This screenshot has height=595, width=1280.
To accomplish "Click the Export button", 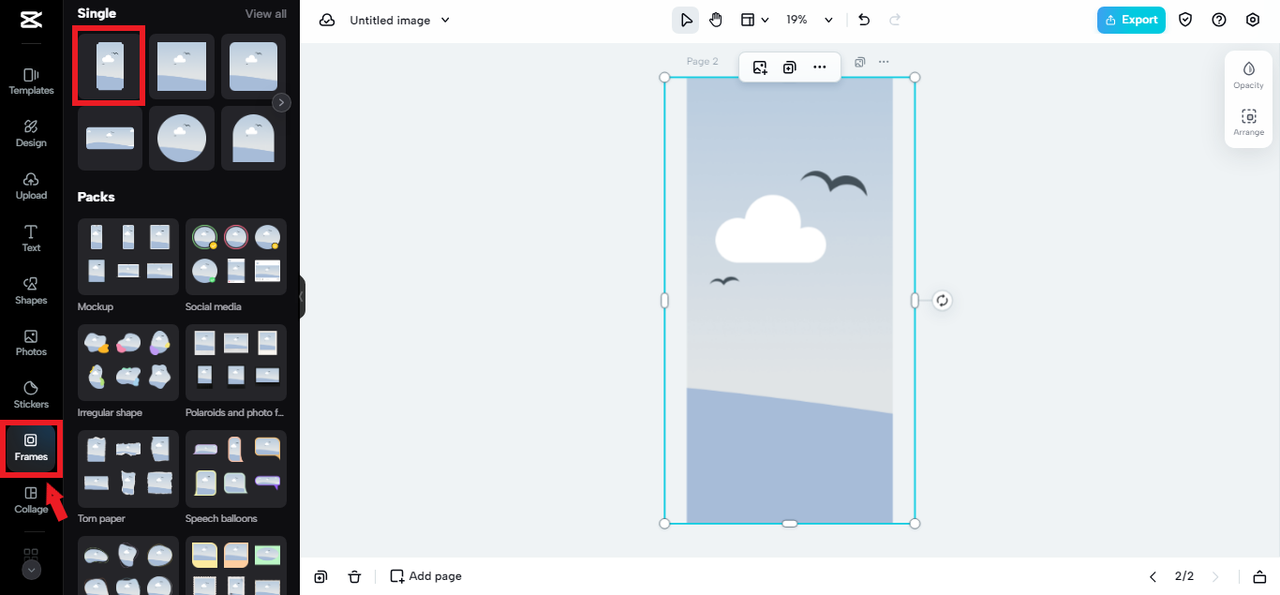I will pyautogui.click(x=1131, y=20).
